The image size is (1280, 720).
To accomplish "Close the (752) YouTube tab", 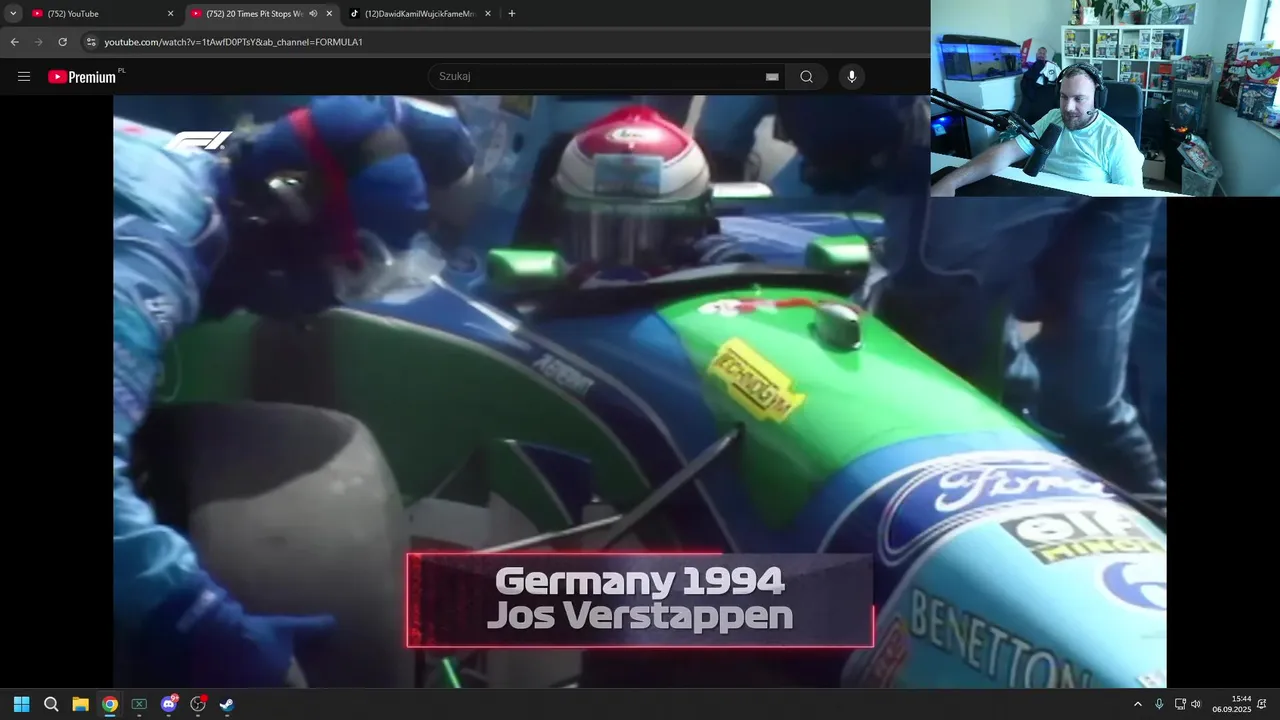I will pos(170,14).
